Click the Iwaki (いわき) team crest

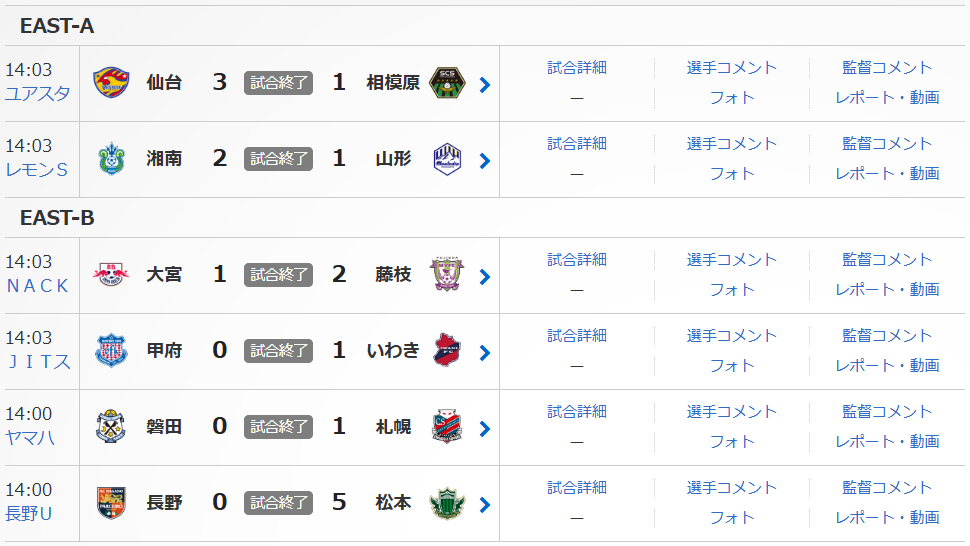[447, 351]
